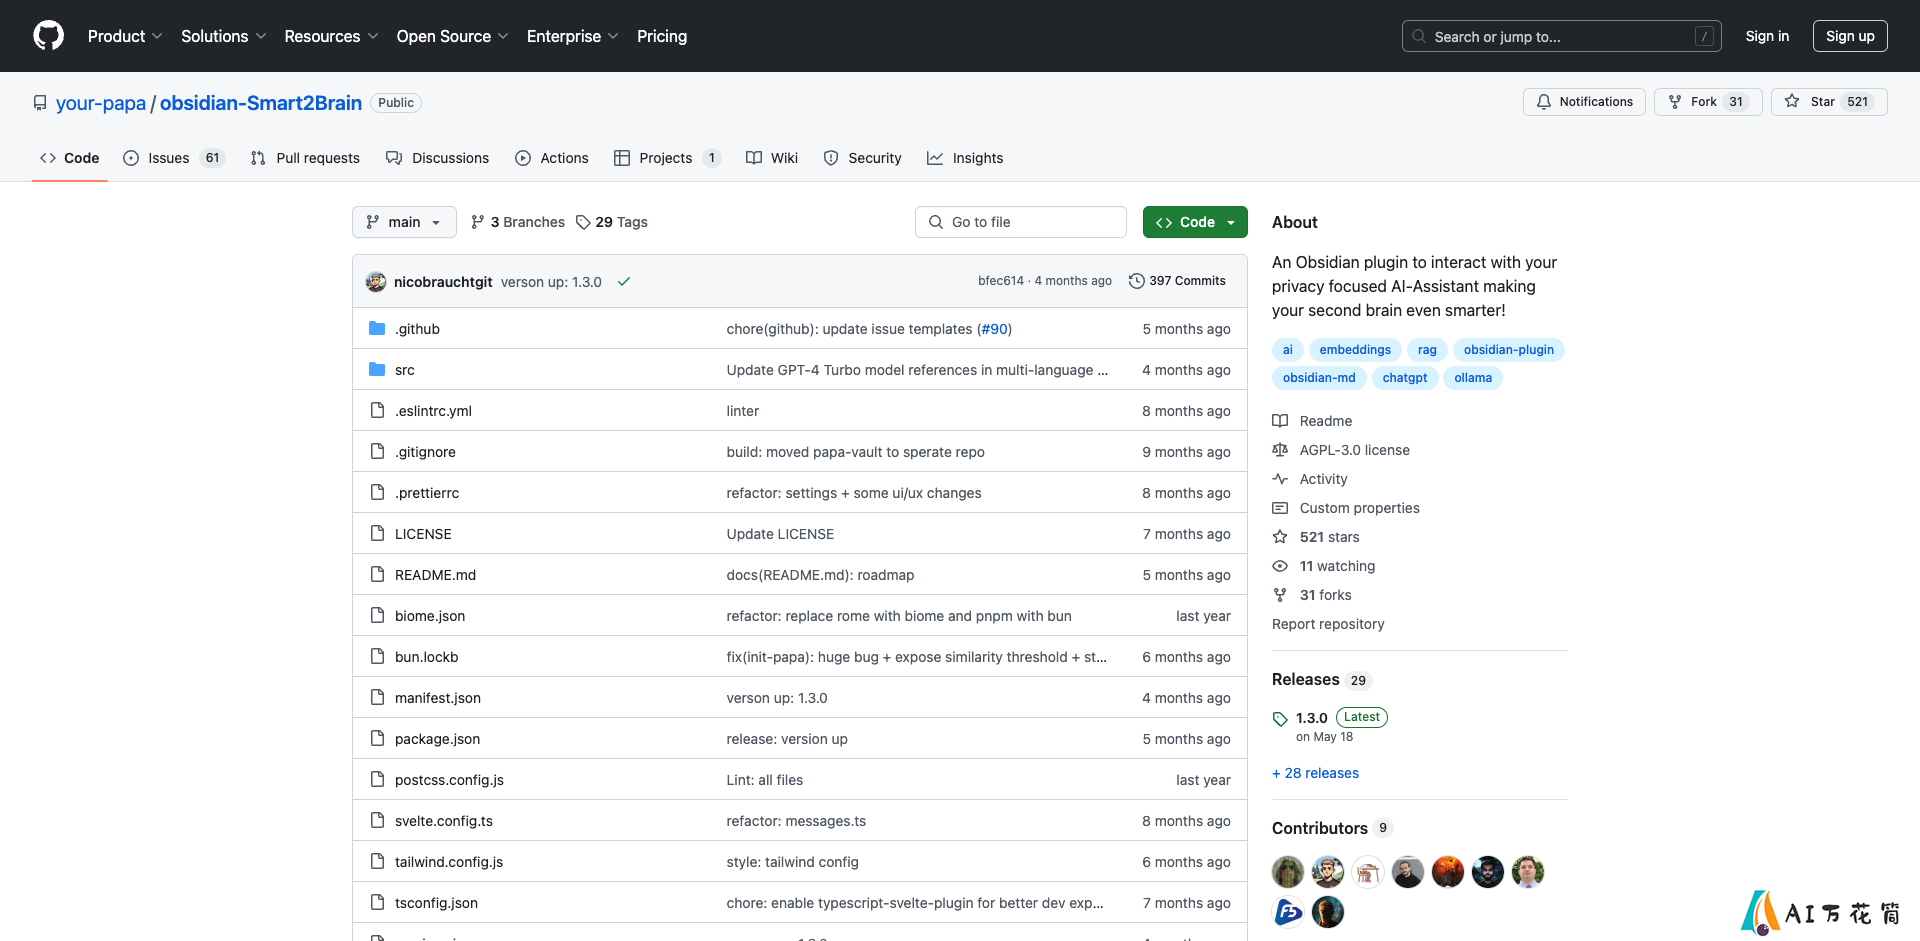Open the .github folder icon

tap(377, 328)
